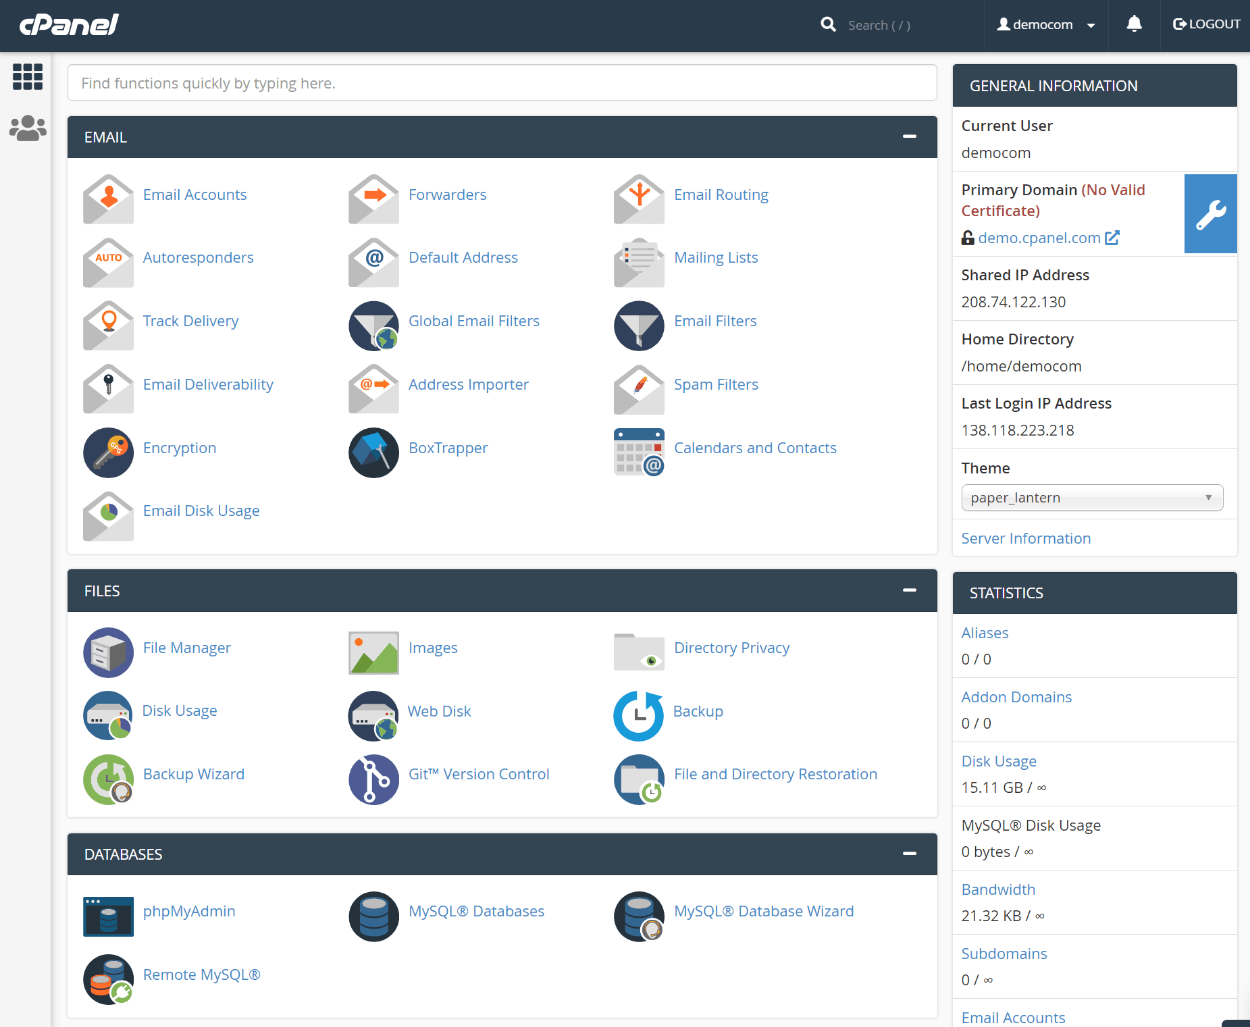
Task: Click Email Accounts link in Statistics panel
Action: pyautogui.click(x=1013, y=1017)
